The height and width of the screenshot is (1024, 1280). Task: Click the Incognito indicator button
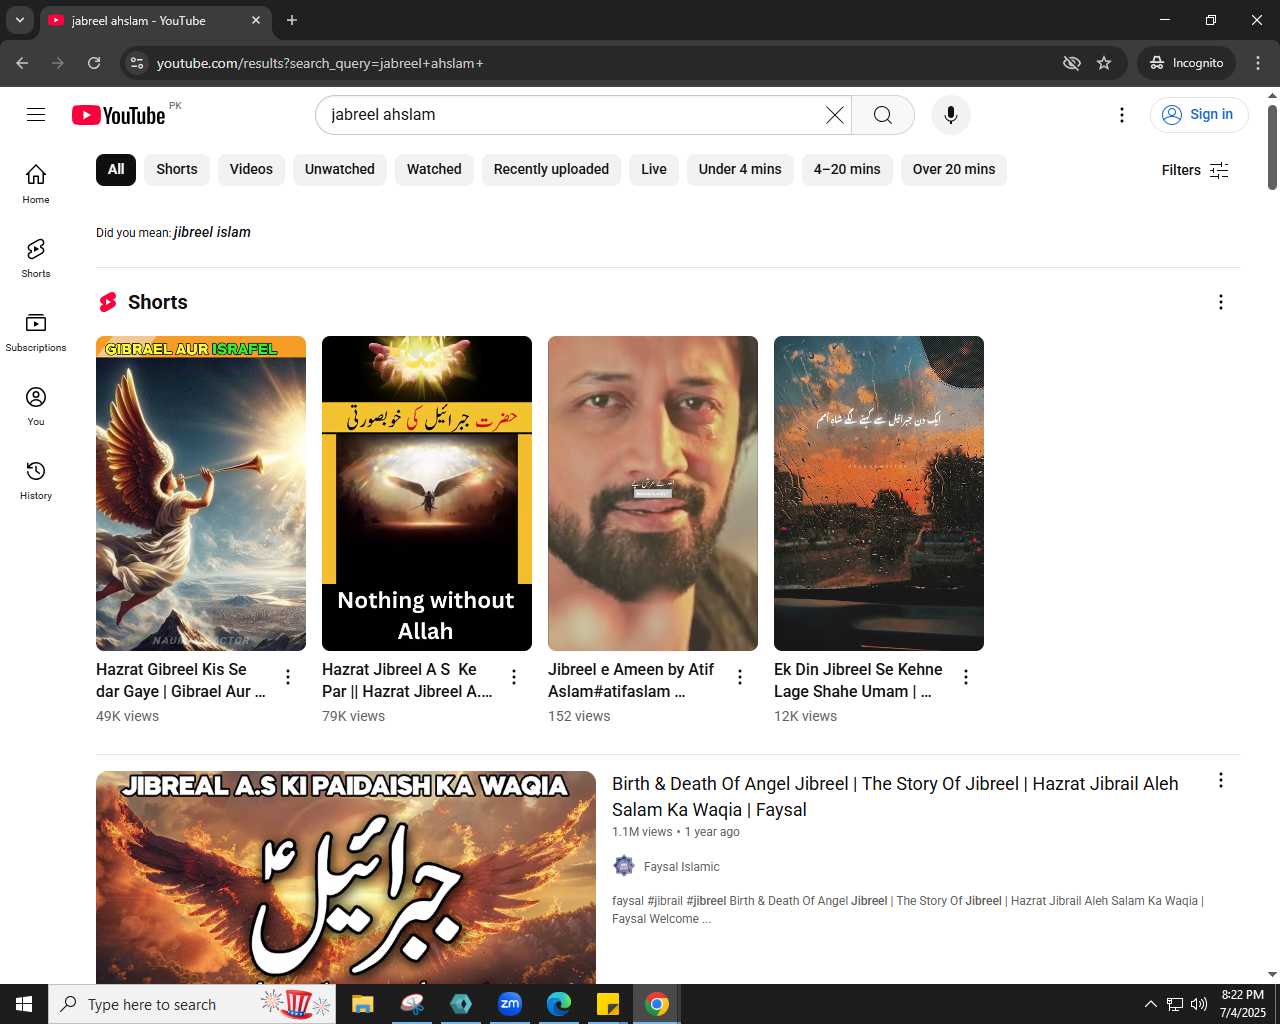coord(1187,63)
